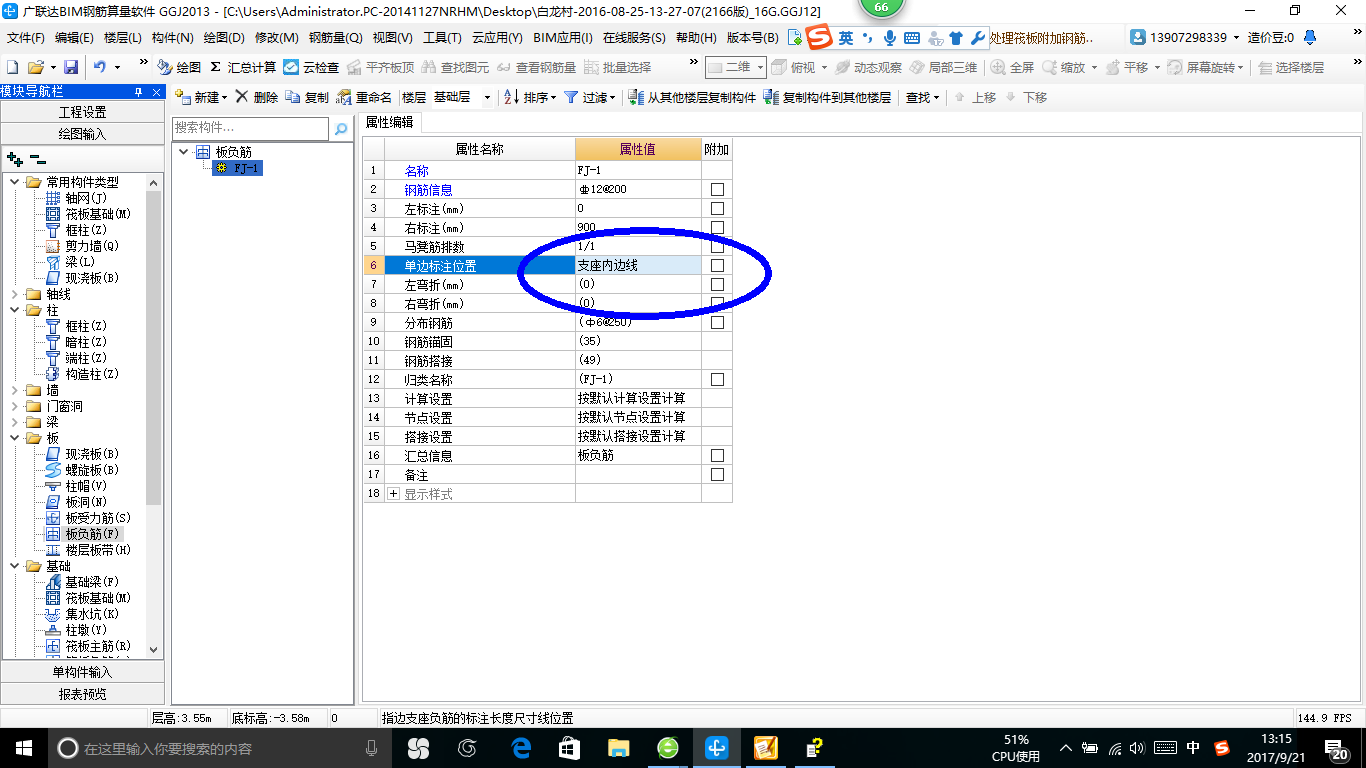The width and height of the screenshot is (1366, 768).
Task: Select 基础梁(F) under 基础
Action: 83,582
